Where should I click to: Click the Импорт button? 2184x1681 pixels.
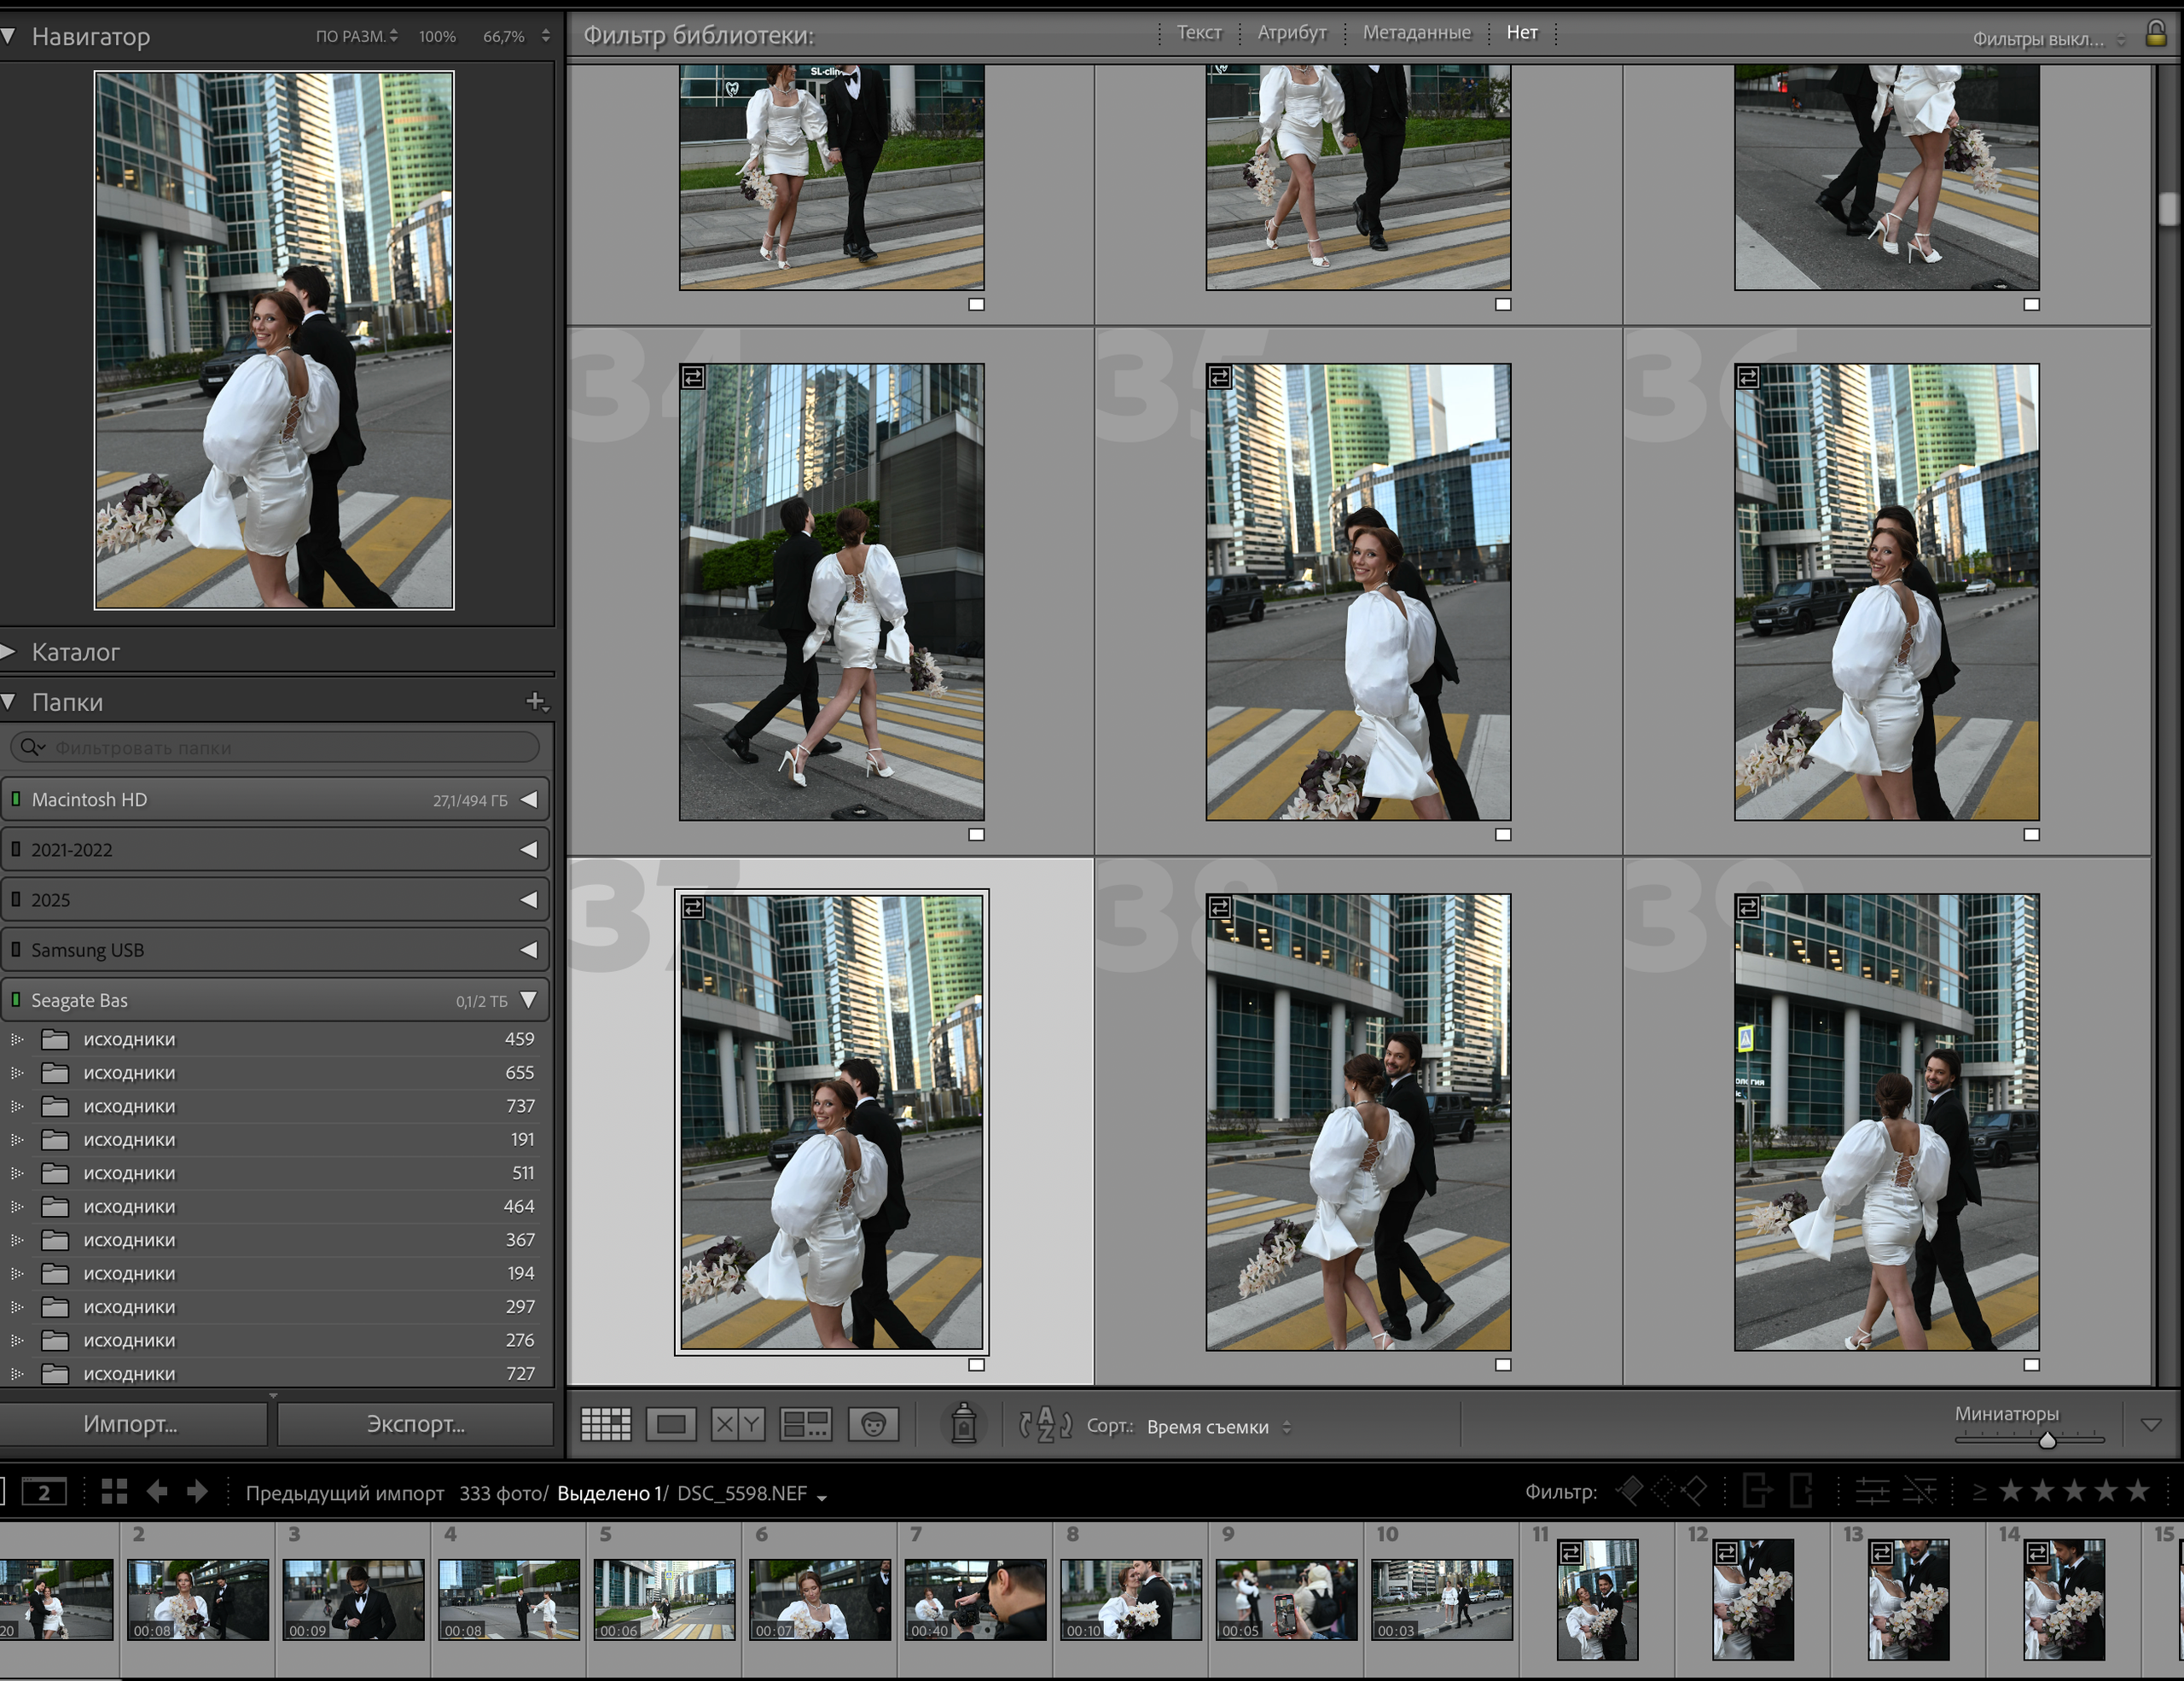coord(131,1424)
